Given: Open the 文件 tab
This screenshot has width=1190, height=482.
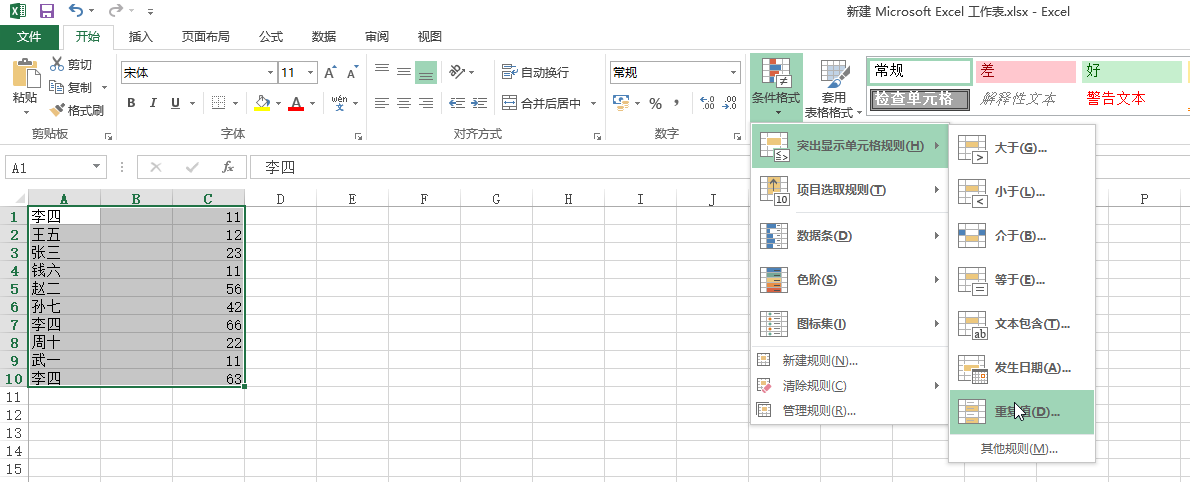Looking at the screenshot, I should [29, 36].
